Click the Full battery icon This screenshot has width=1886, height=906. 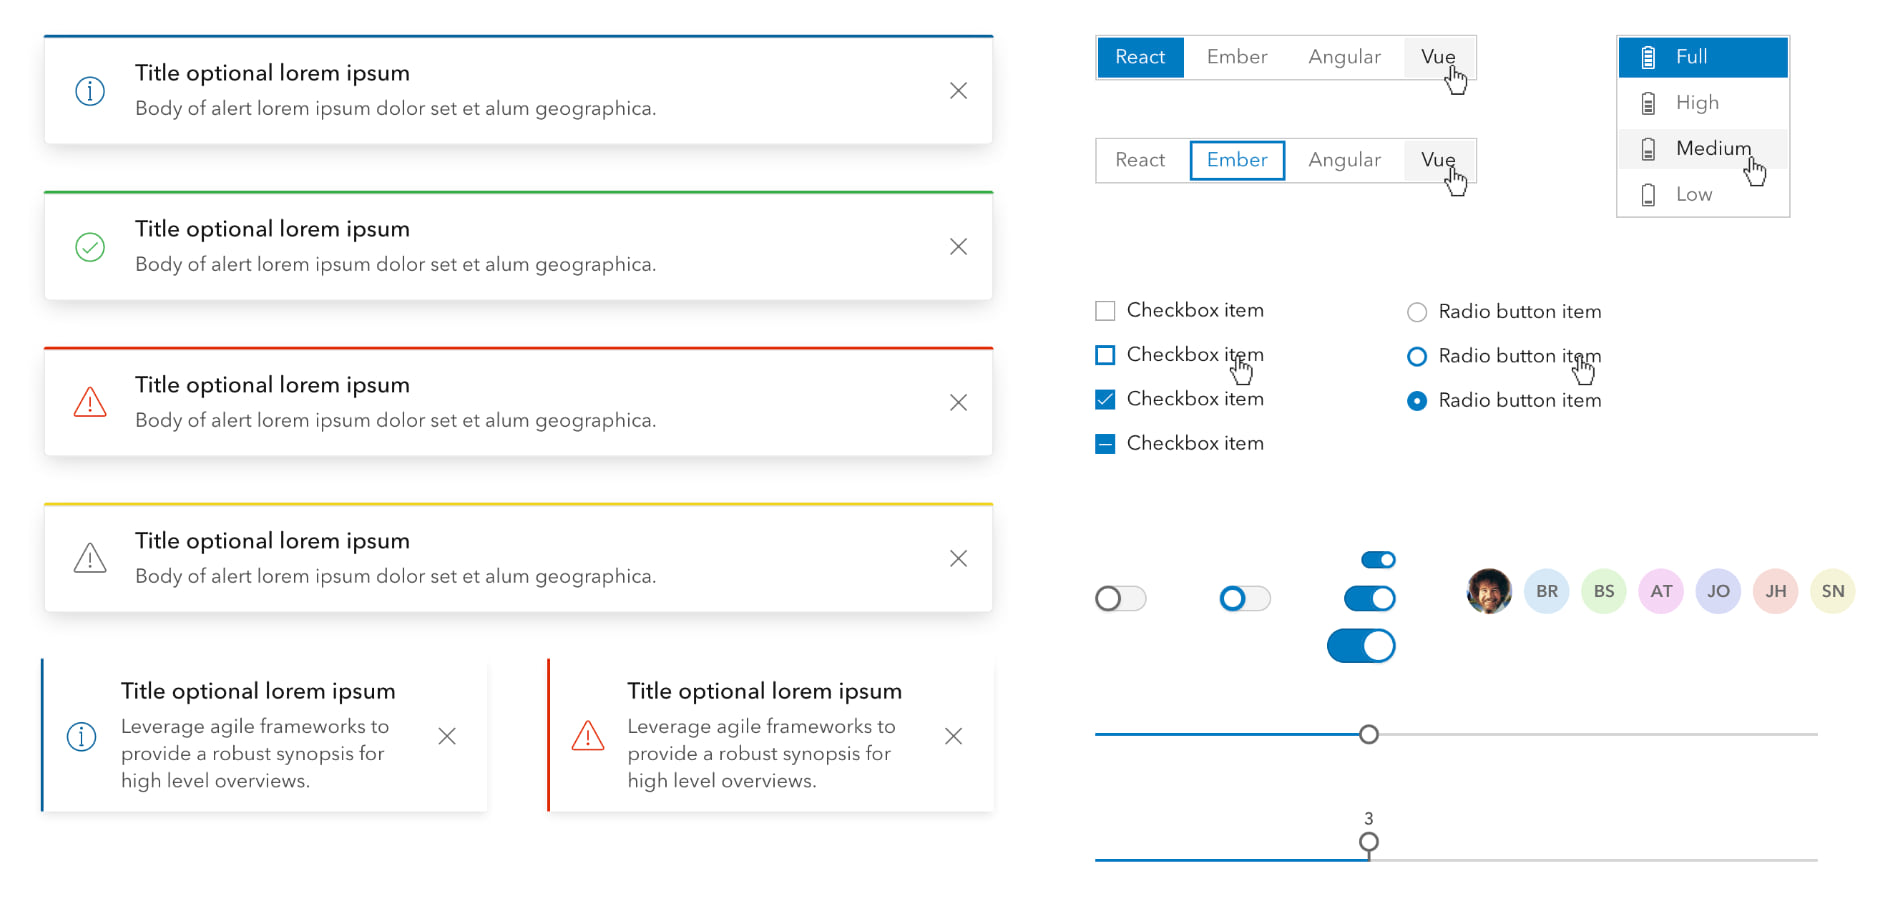(x=1648, y=58)
